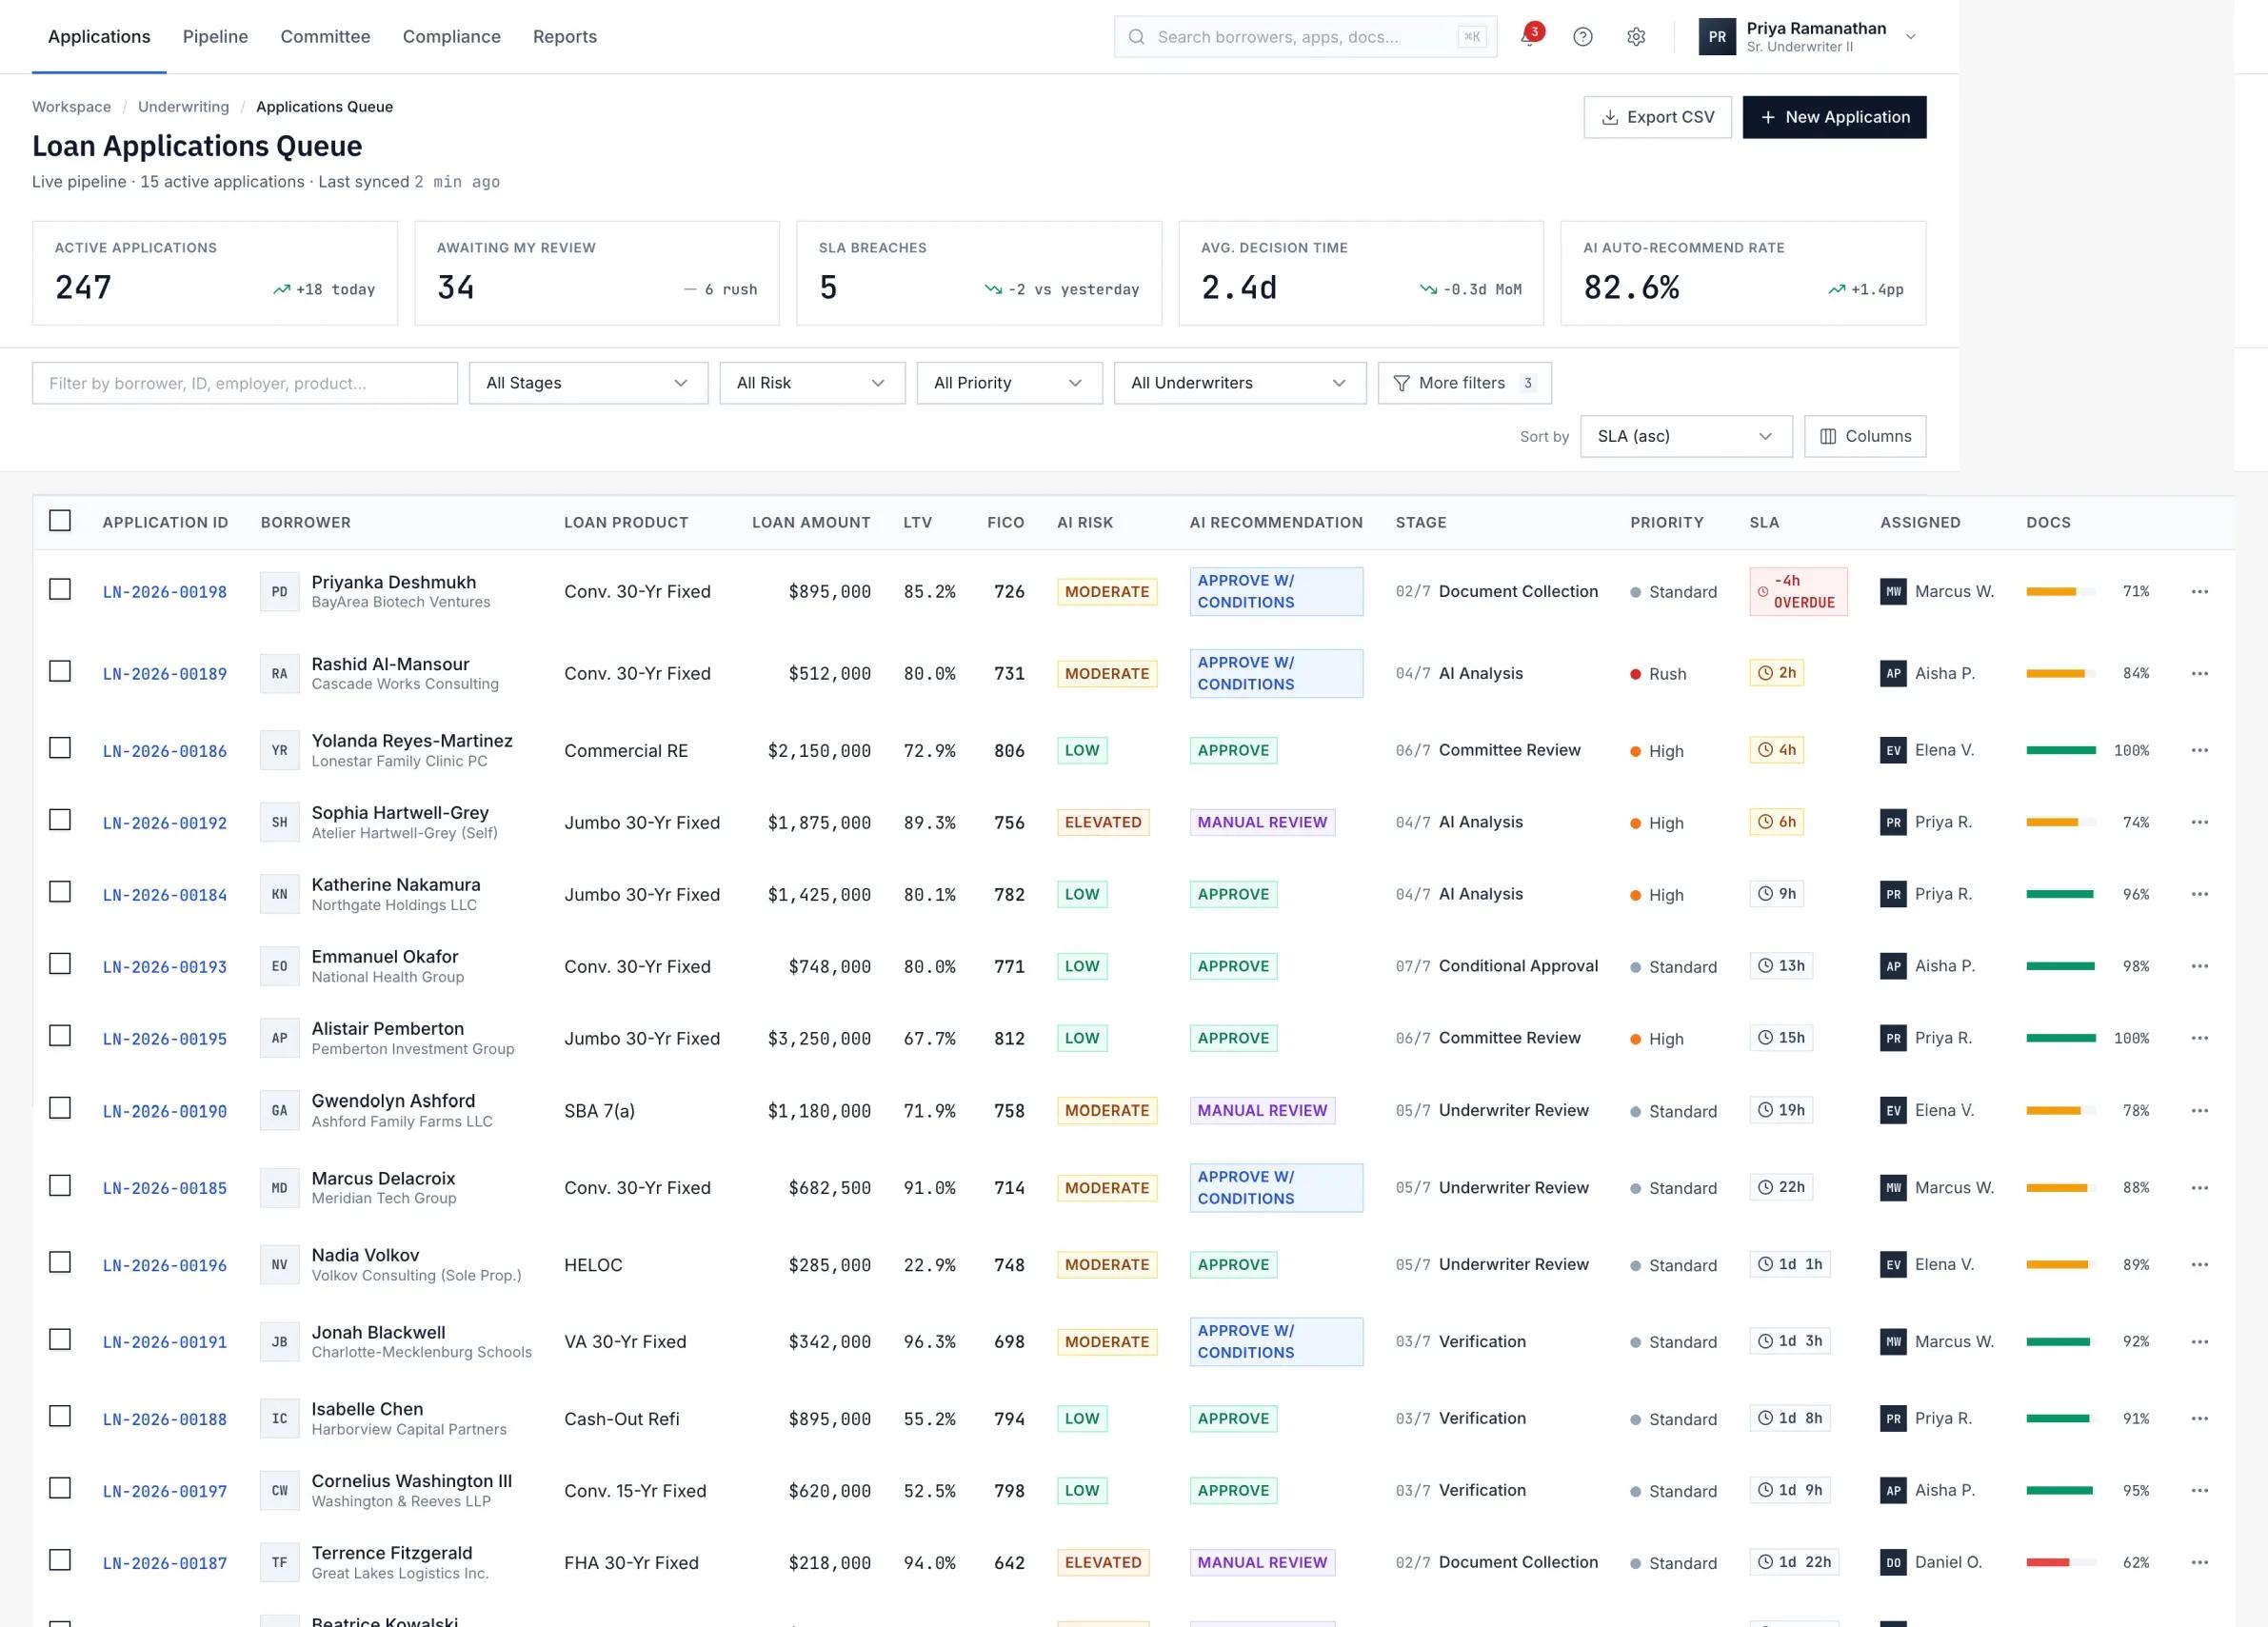Open settings gear icon in header
The width and height of the screenshot is (2268, 1627).
tap(1636, 37)
